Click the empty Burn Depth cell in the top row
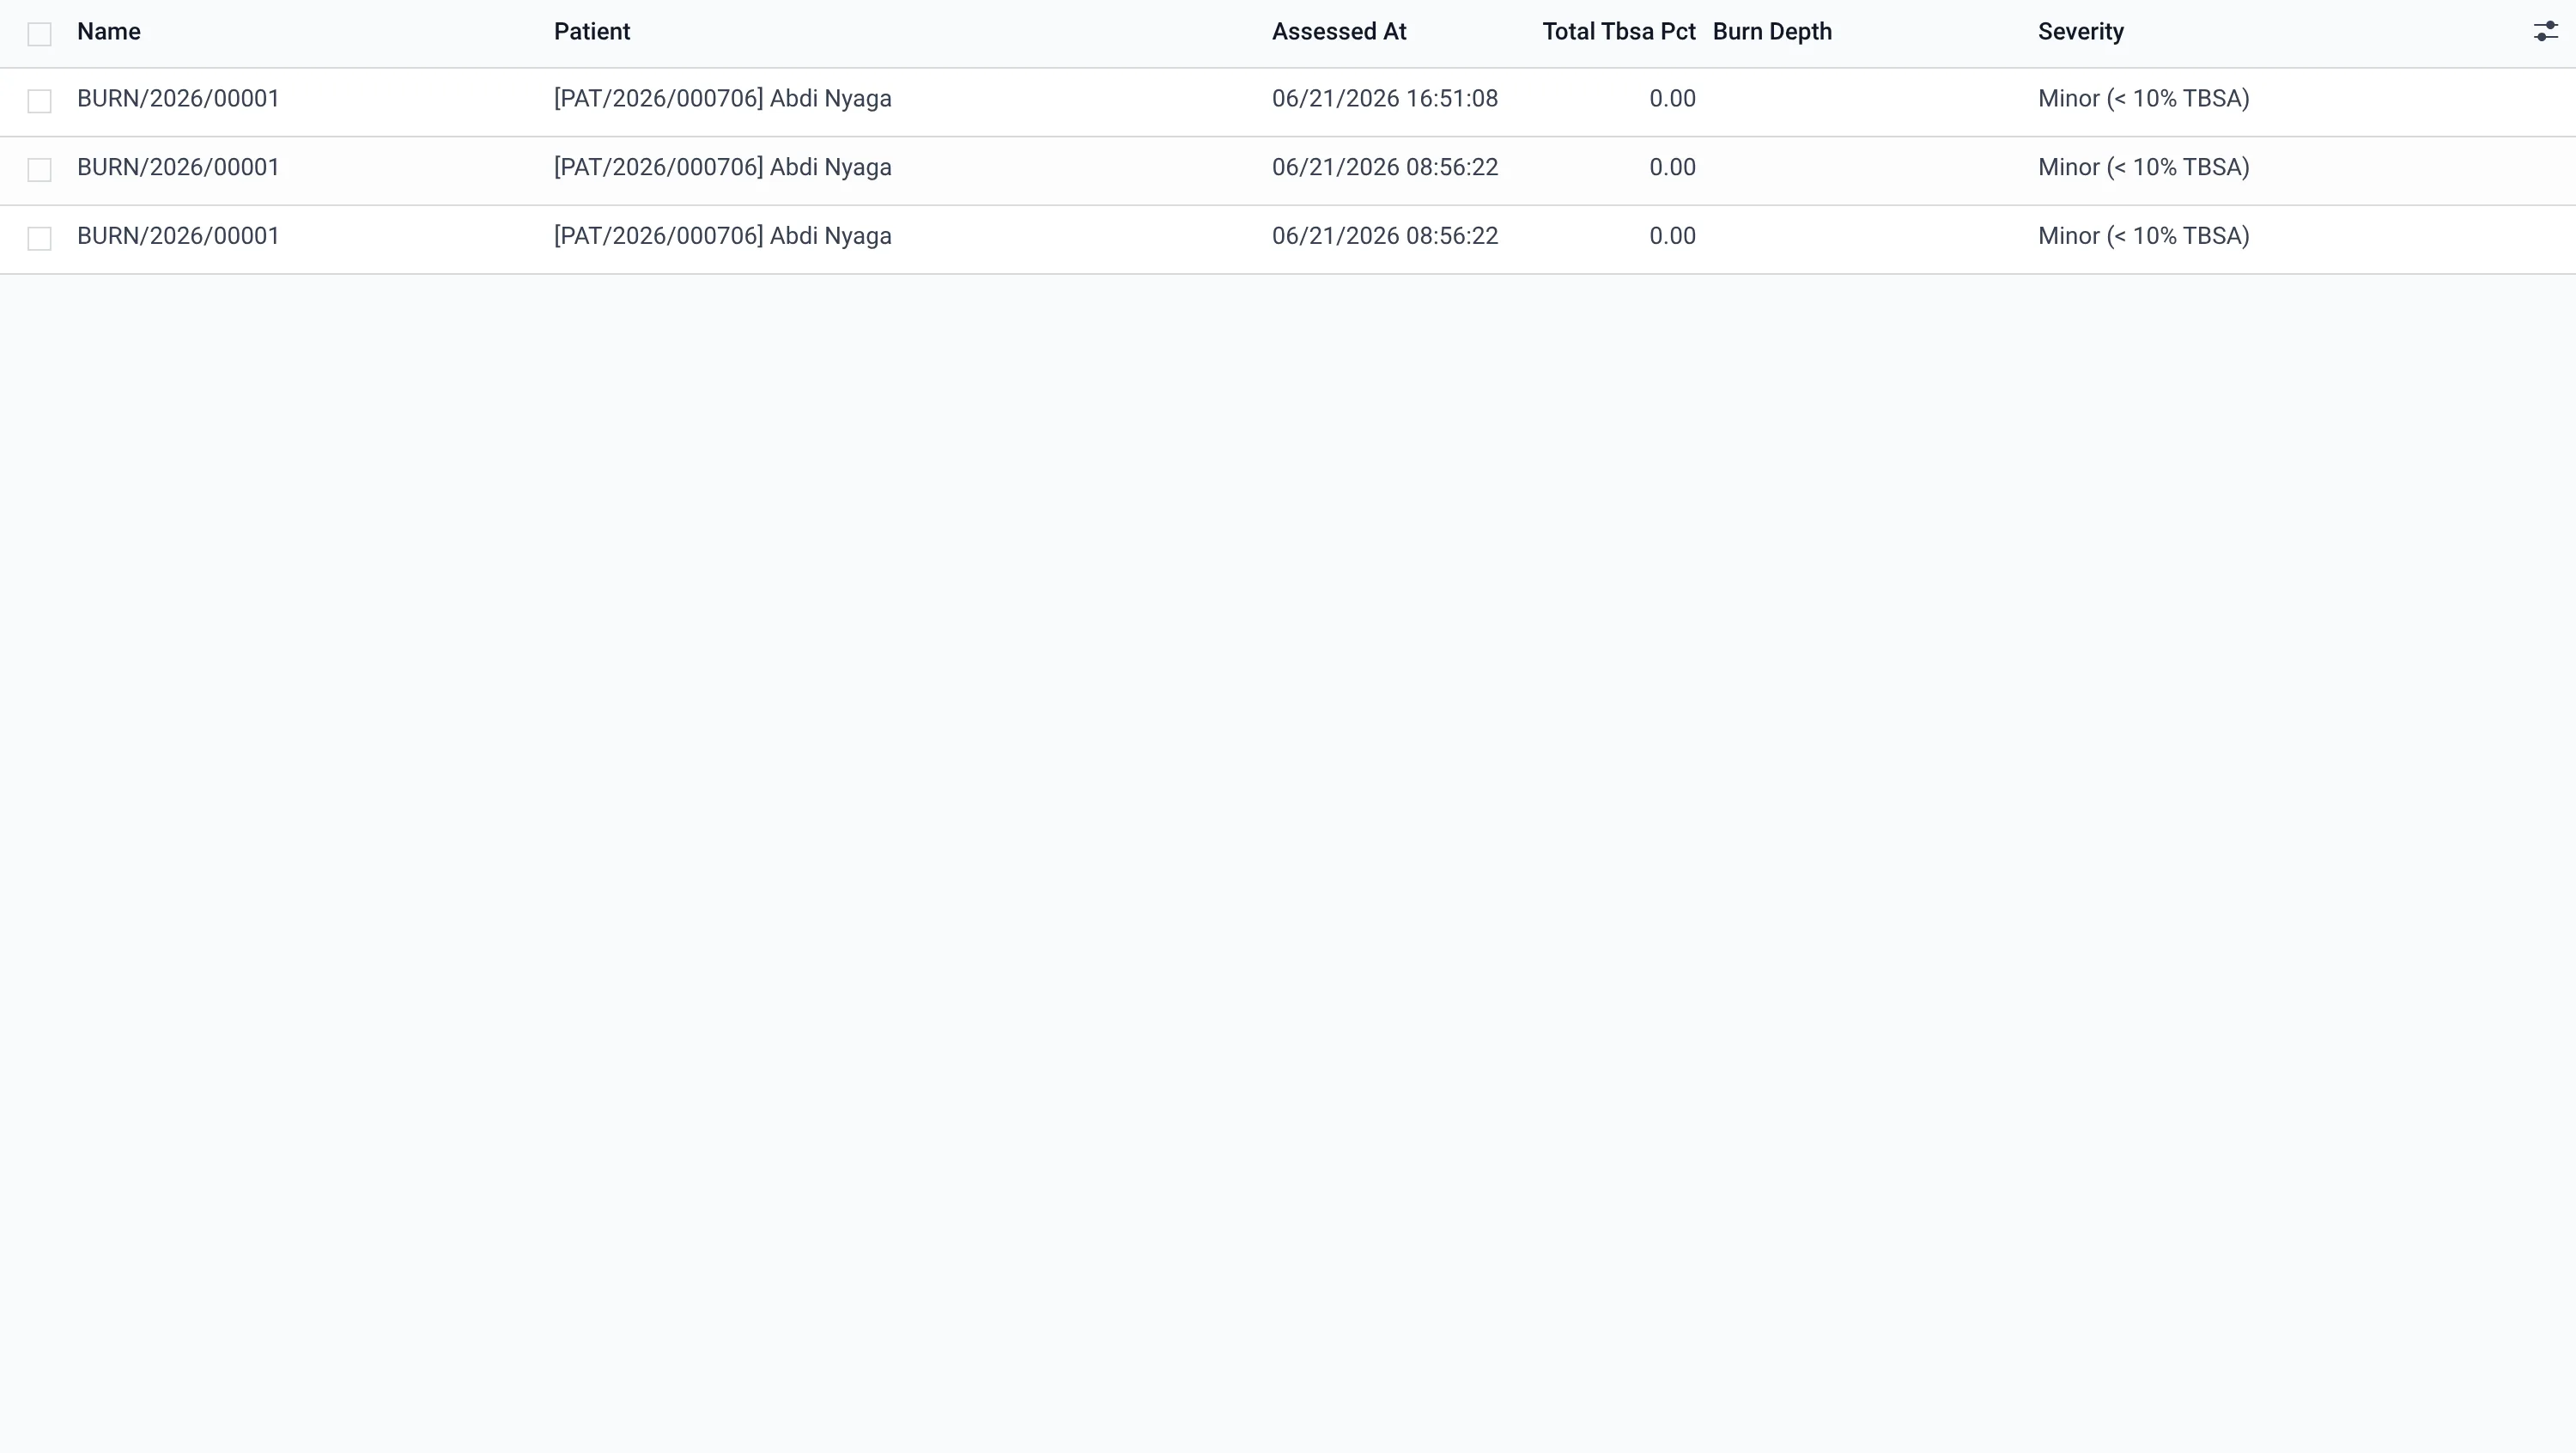 [1867, 102]
